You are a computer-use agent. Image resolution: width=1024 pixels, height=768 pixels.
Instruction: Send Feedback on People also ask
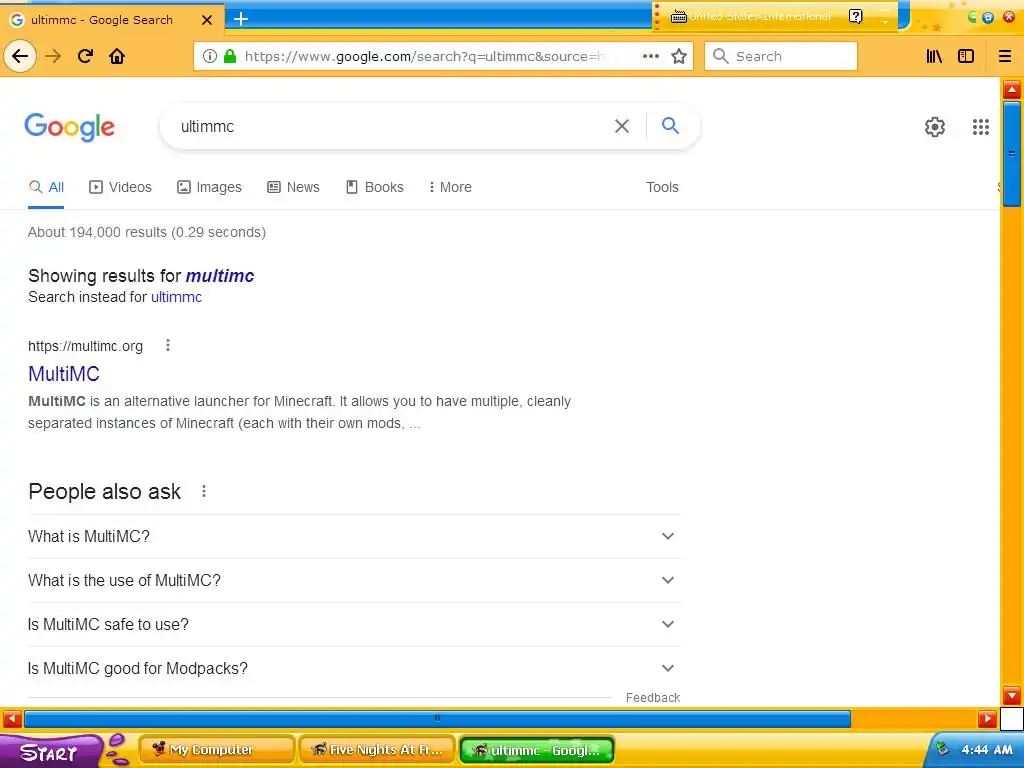point(652,697)
